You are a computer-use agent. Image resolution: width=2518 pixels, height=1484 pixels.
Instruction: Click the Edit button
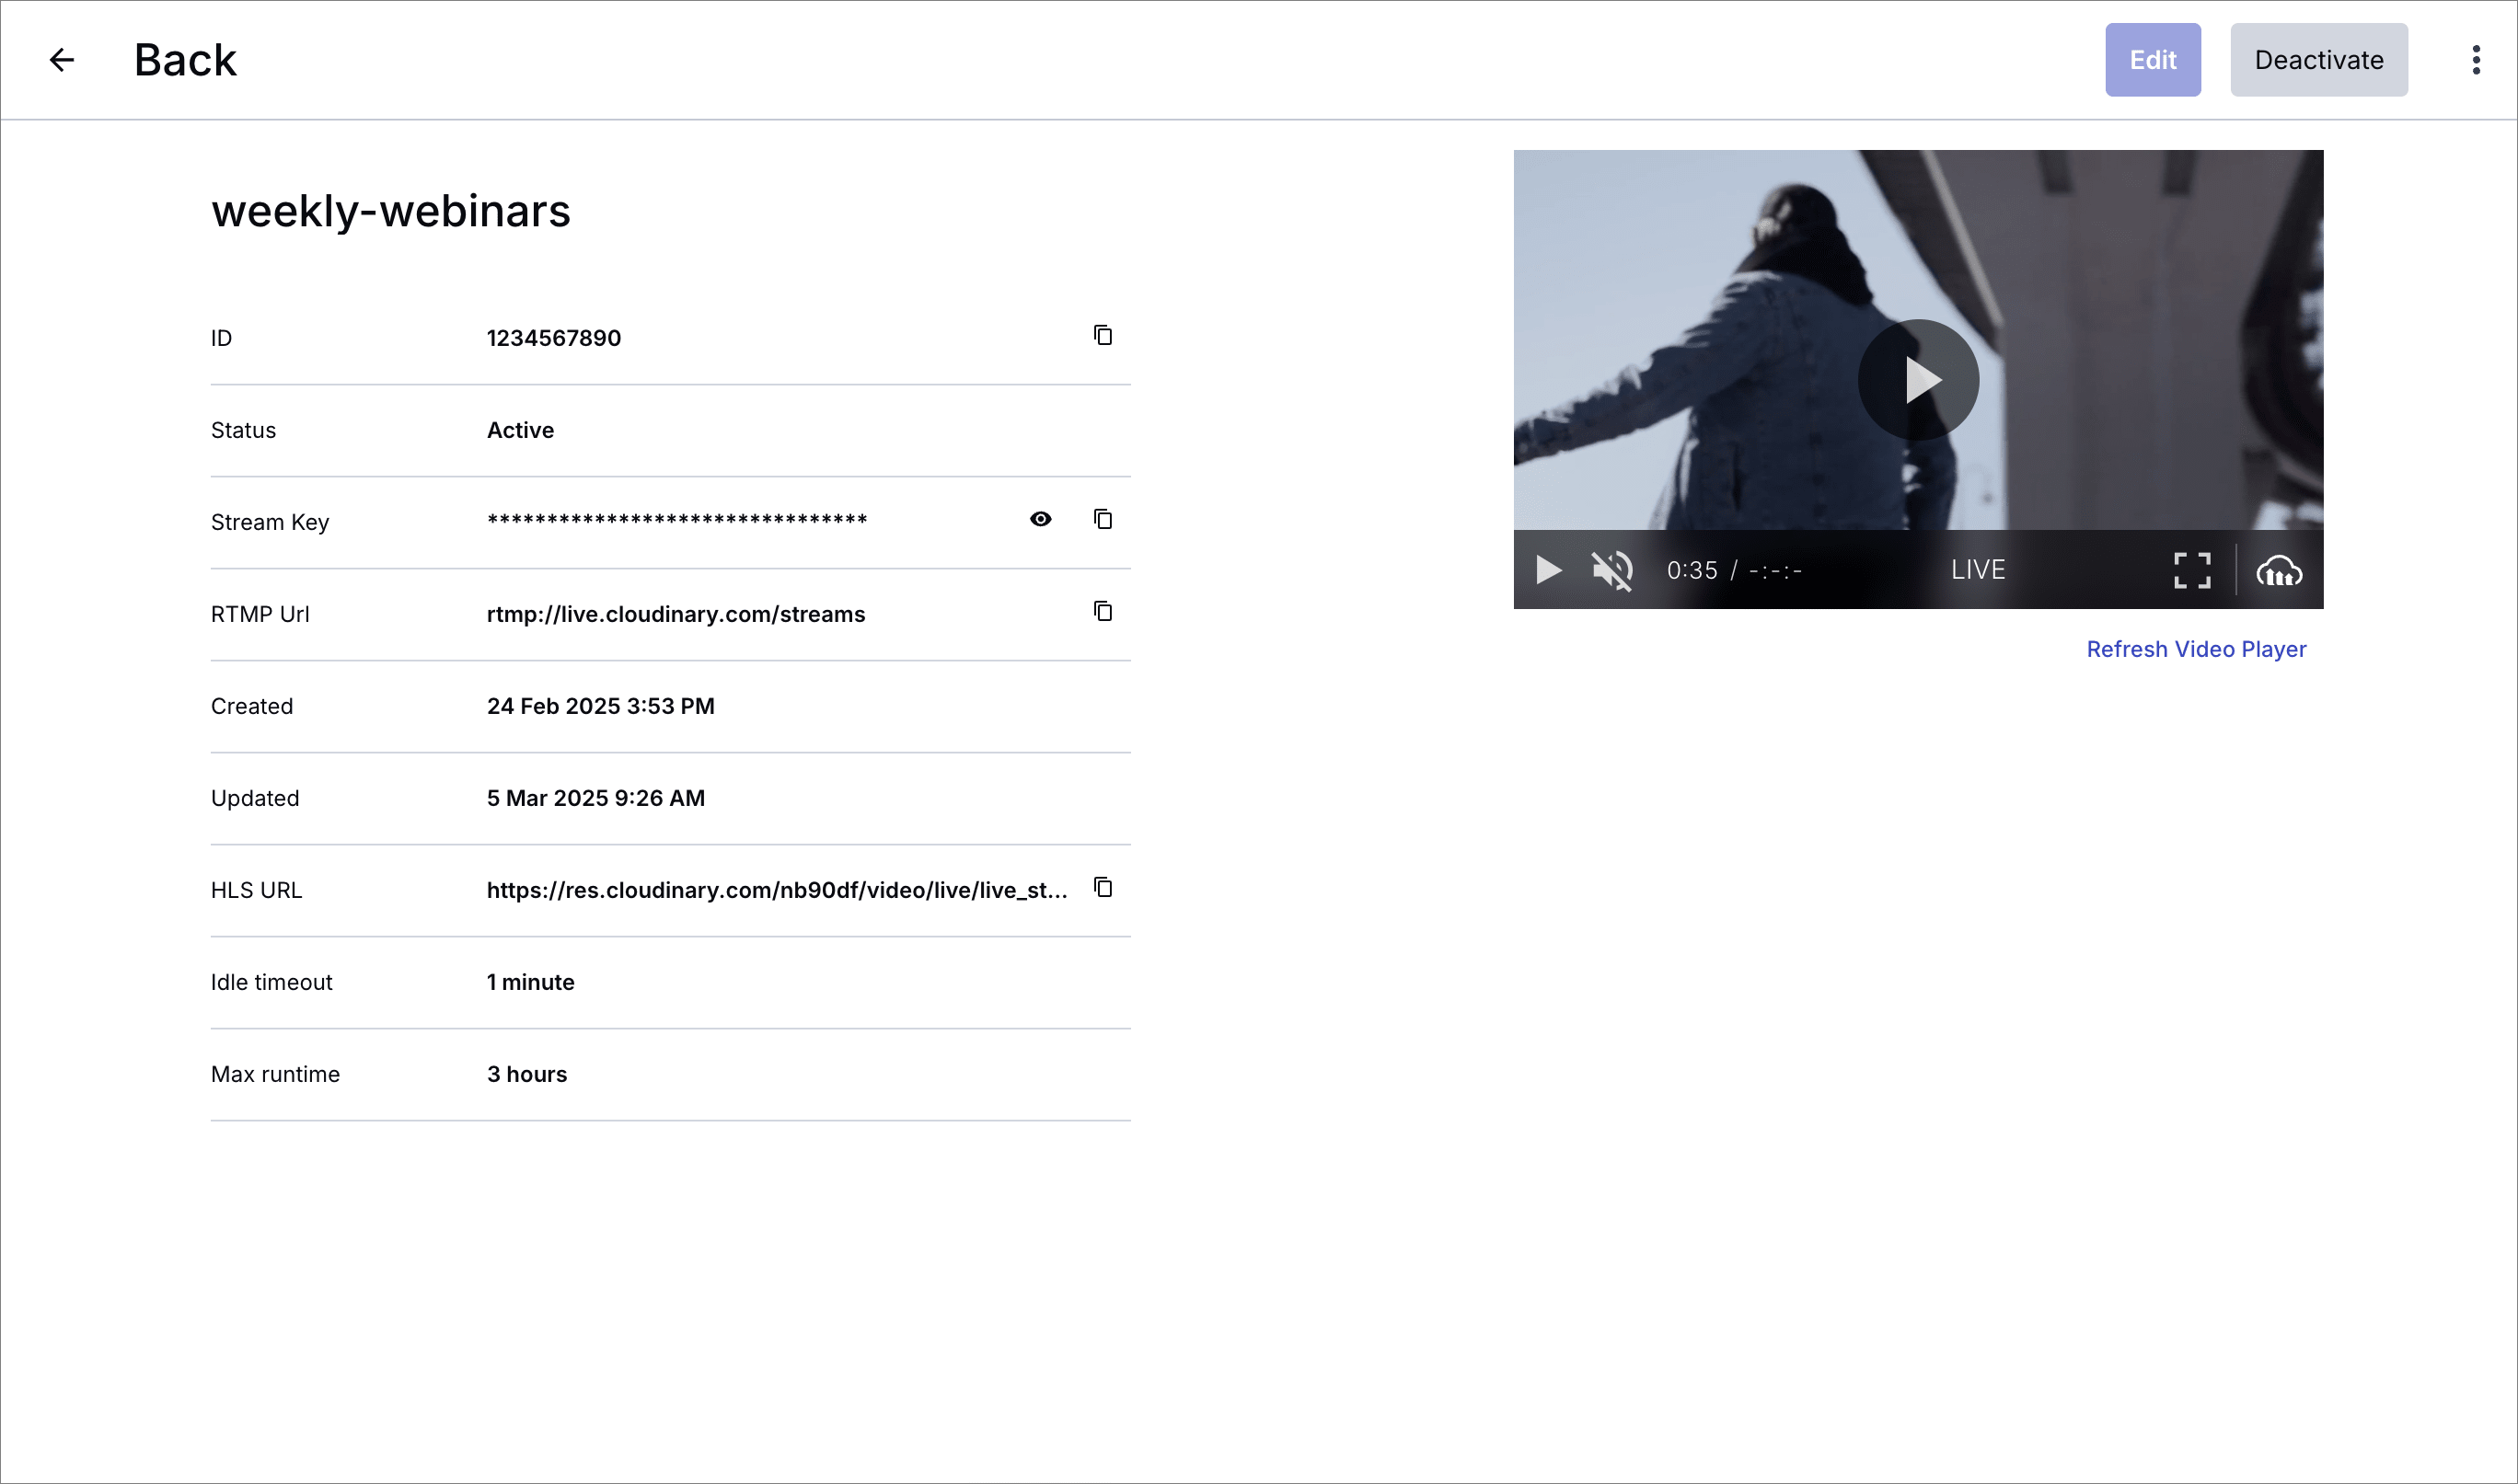click(2153, 60)
